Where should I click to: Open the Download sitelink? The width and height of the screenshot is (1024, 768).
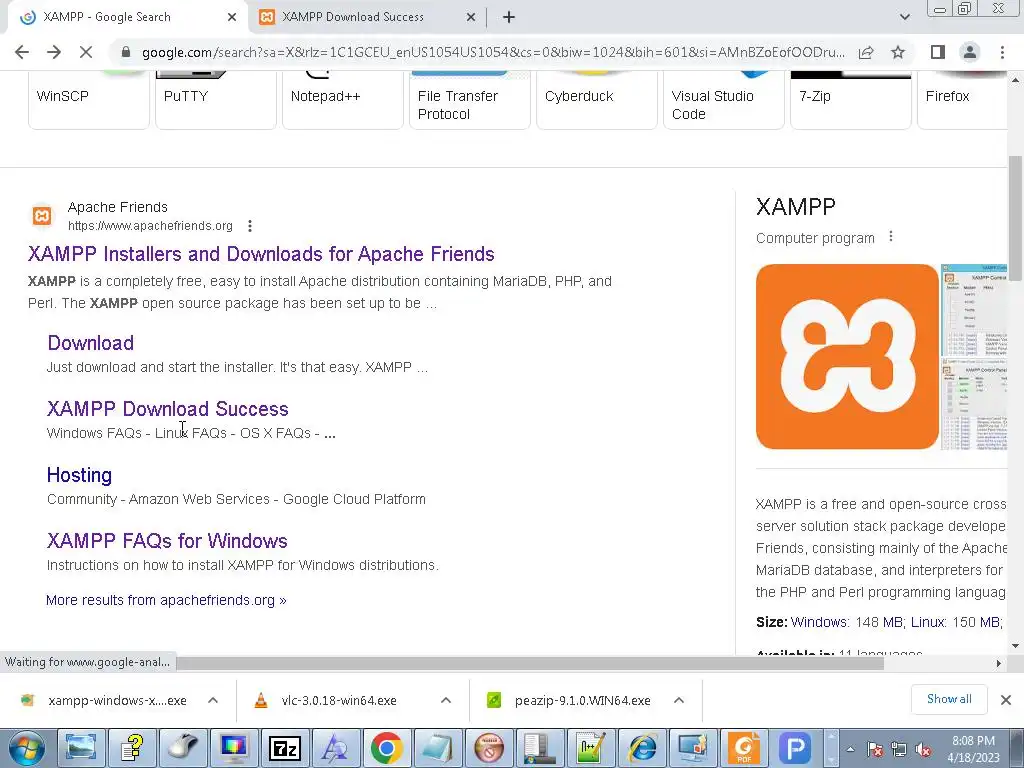click(x=91, y=343)
